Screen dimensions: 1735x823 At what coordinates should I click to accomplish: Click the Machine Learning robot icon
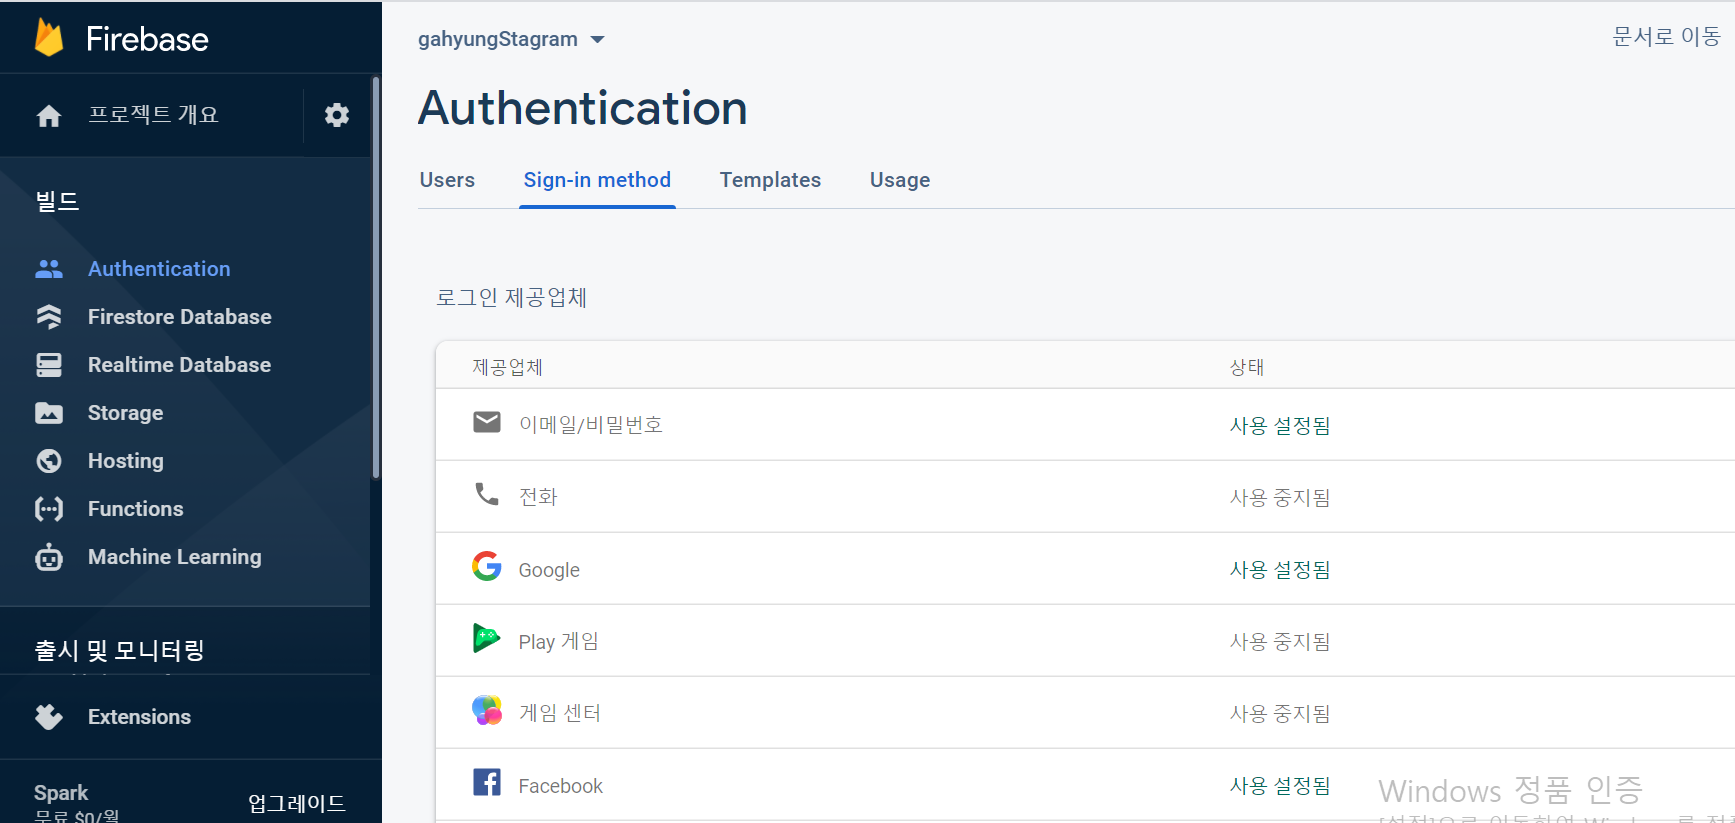tap(49, 557)
